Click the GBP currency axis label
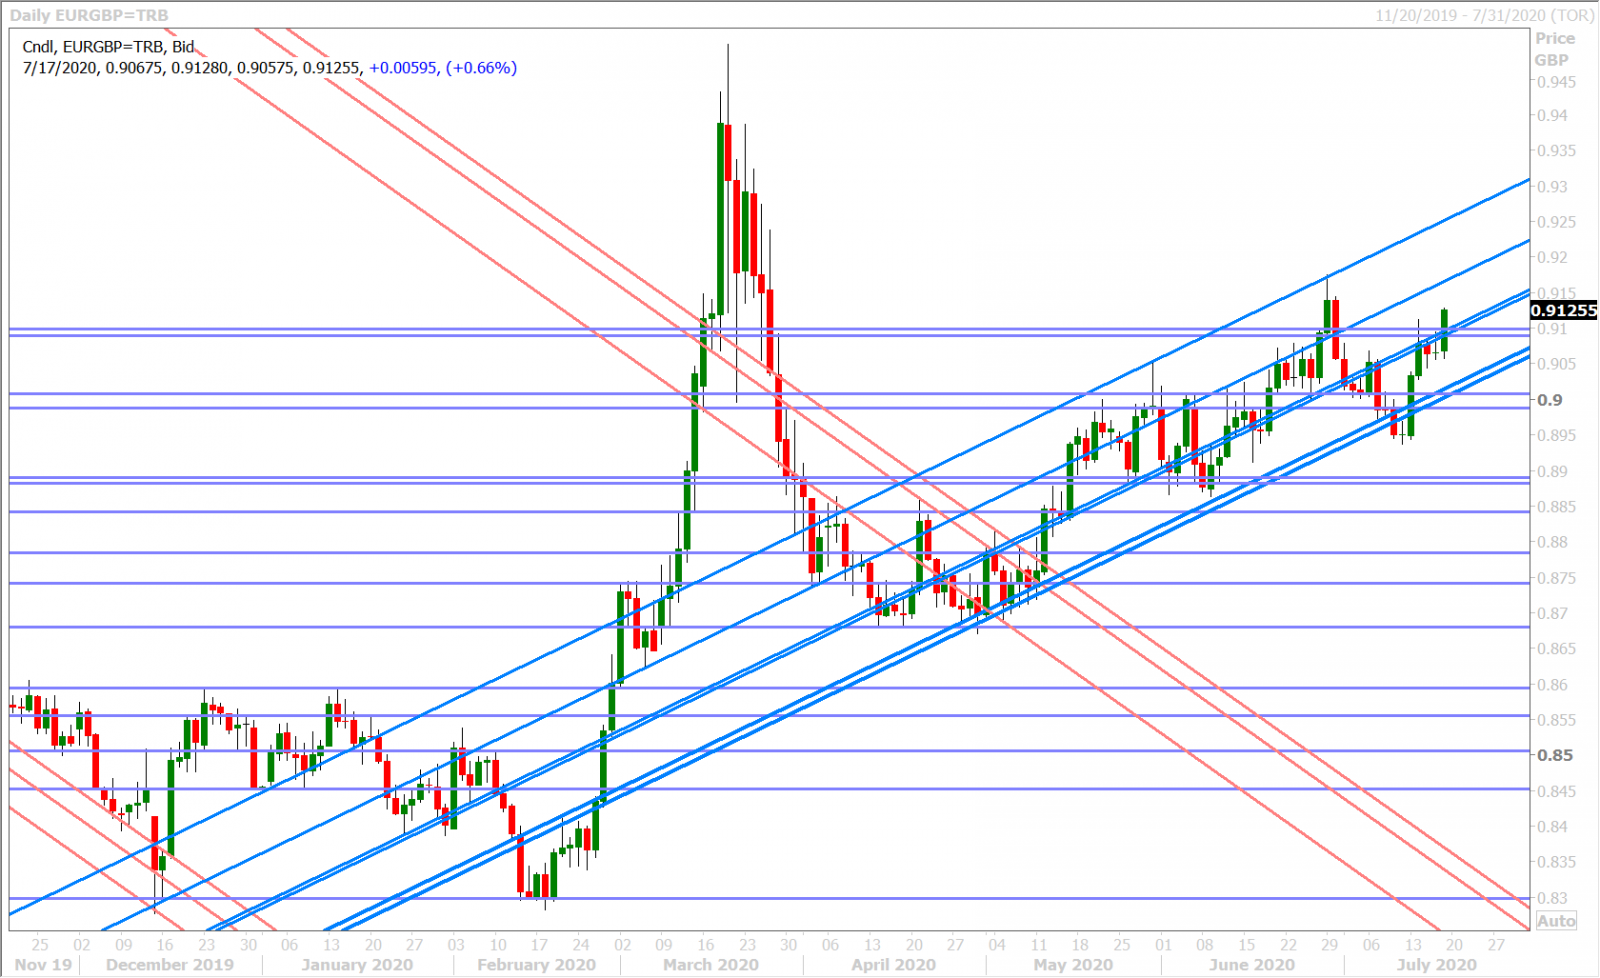This screenshot has height=978, width=1600. 1552,60
